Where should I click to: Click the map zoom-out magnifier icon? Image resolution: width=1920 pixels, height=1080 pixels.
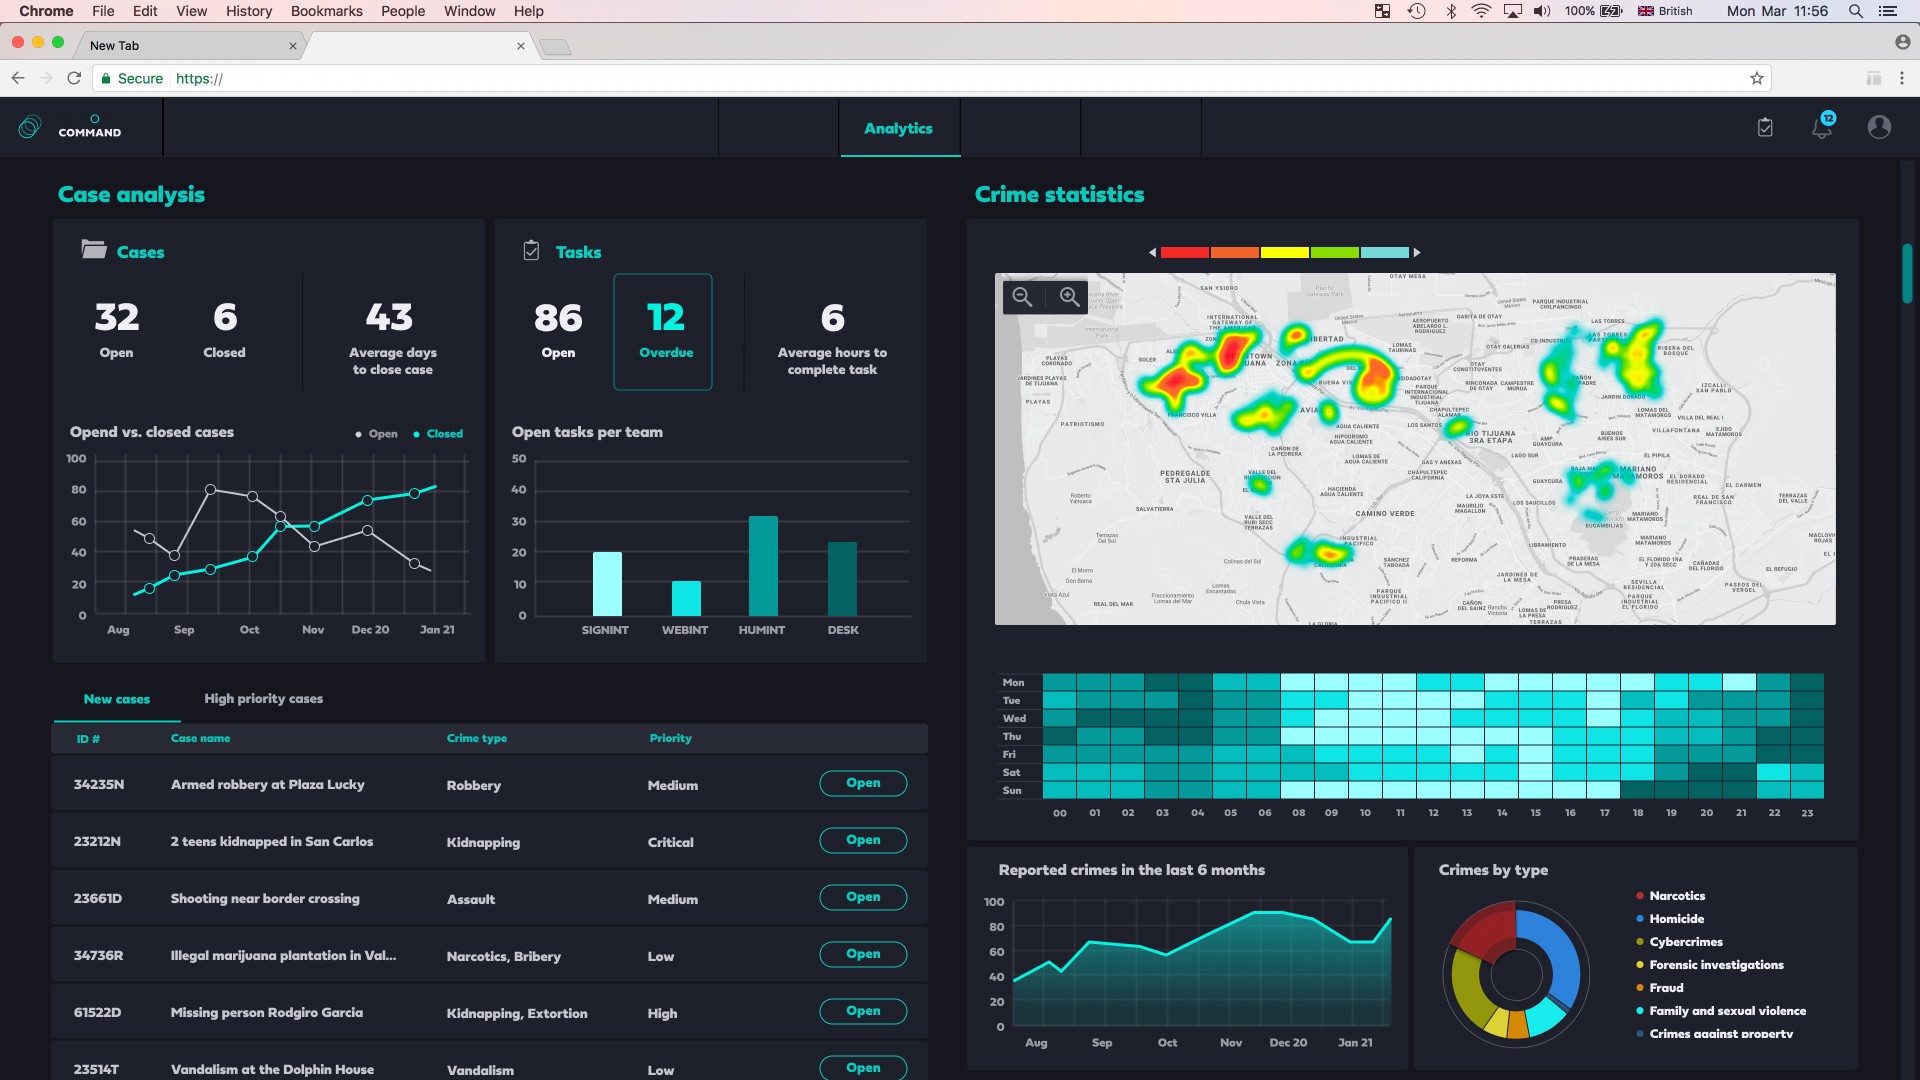point(1022,297)
